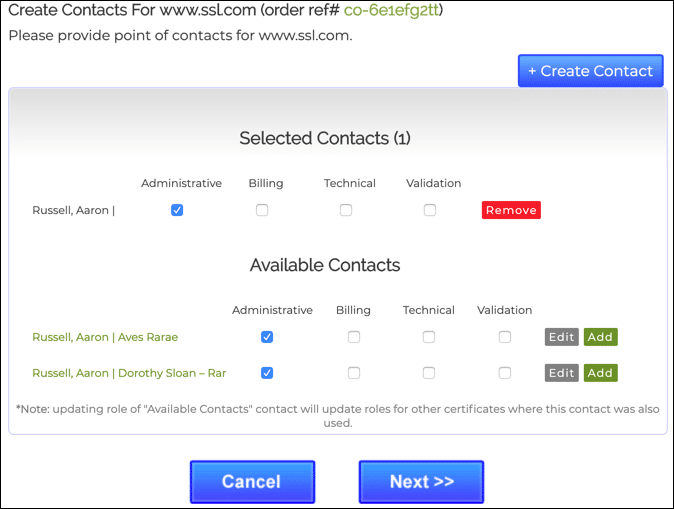Check Billing for Aves Rarae contact
674x509 pixels.
click(354, 337)
